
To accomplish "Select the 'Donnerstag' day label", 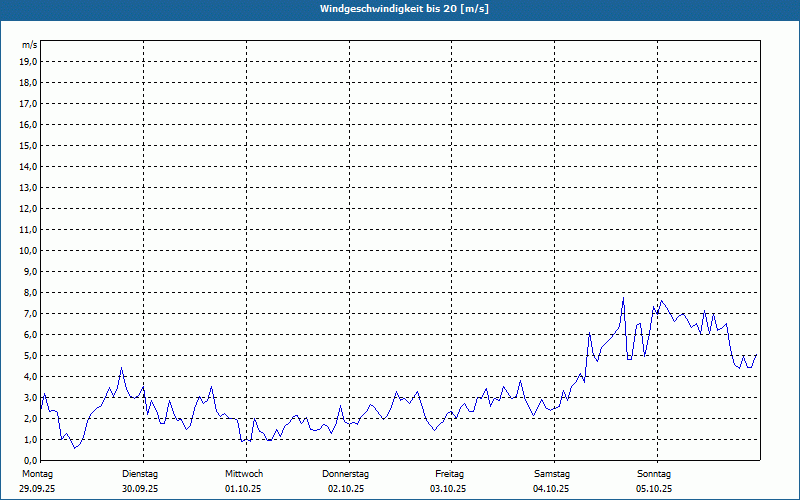I will pos(346,473).
